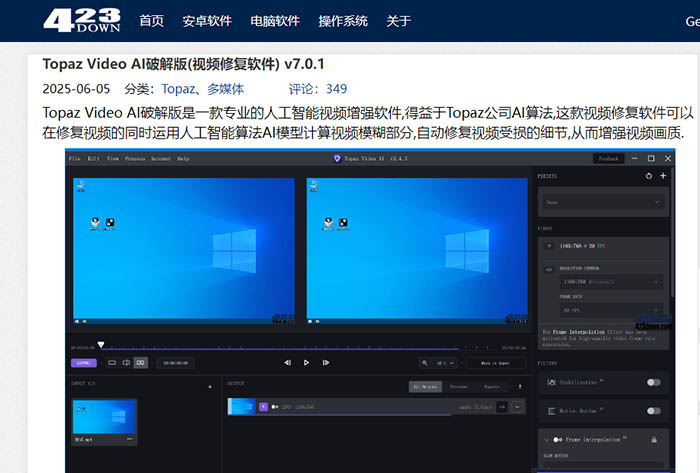Select the side-by-side view mode icon

pyautogui.click(x=141, y=363)
